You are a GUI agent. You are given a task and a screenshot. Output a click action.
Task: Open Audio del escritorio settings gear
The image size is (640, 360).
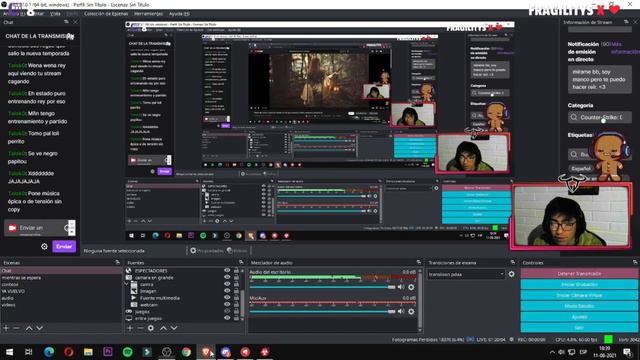point(411,287)
